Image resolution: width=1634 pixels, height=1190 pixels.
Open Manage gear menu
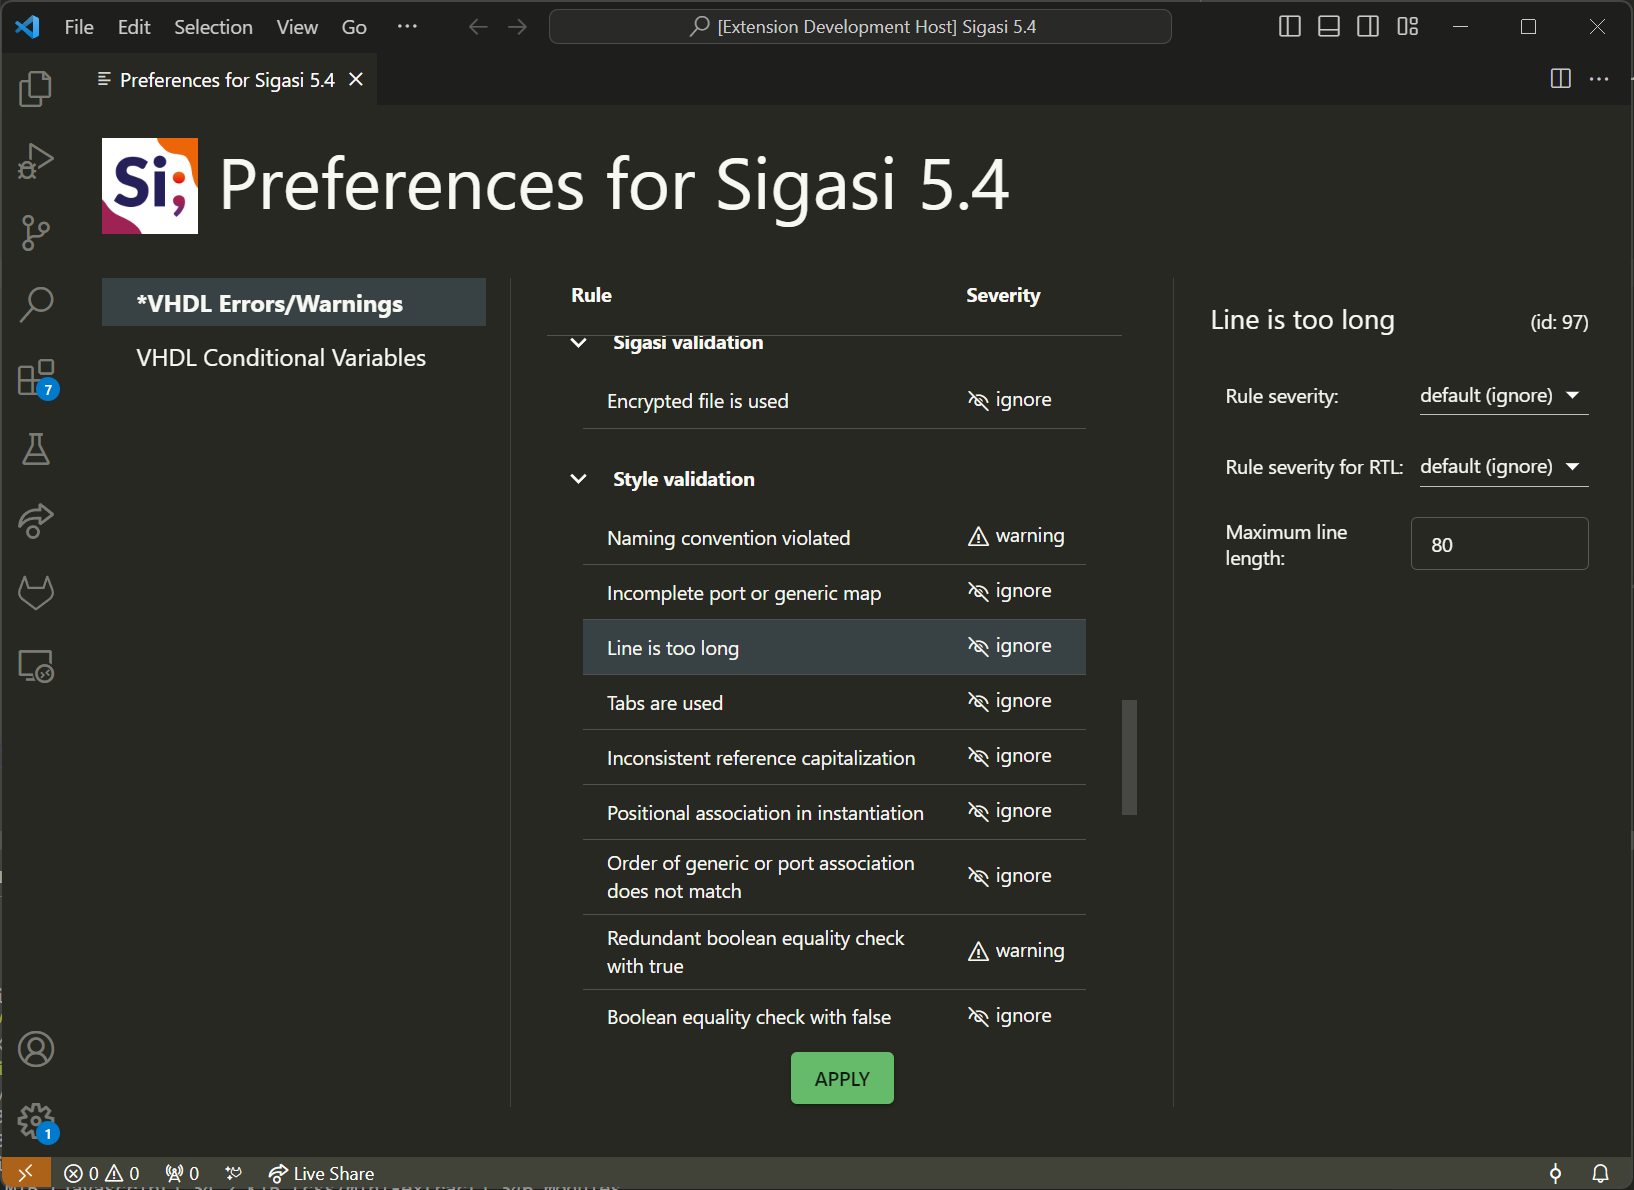(36, 1122)
